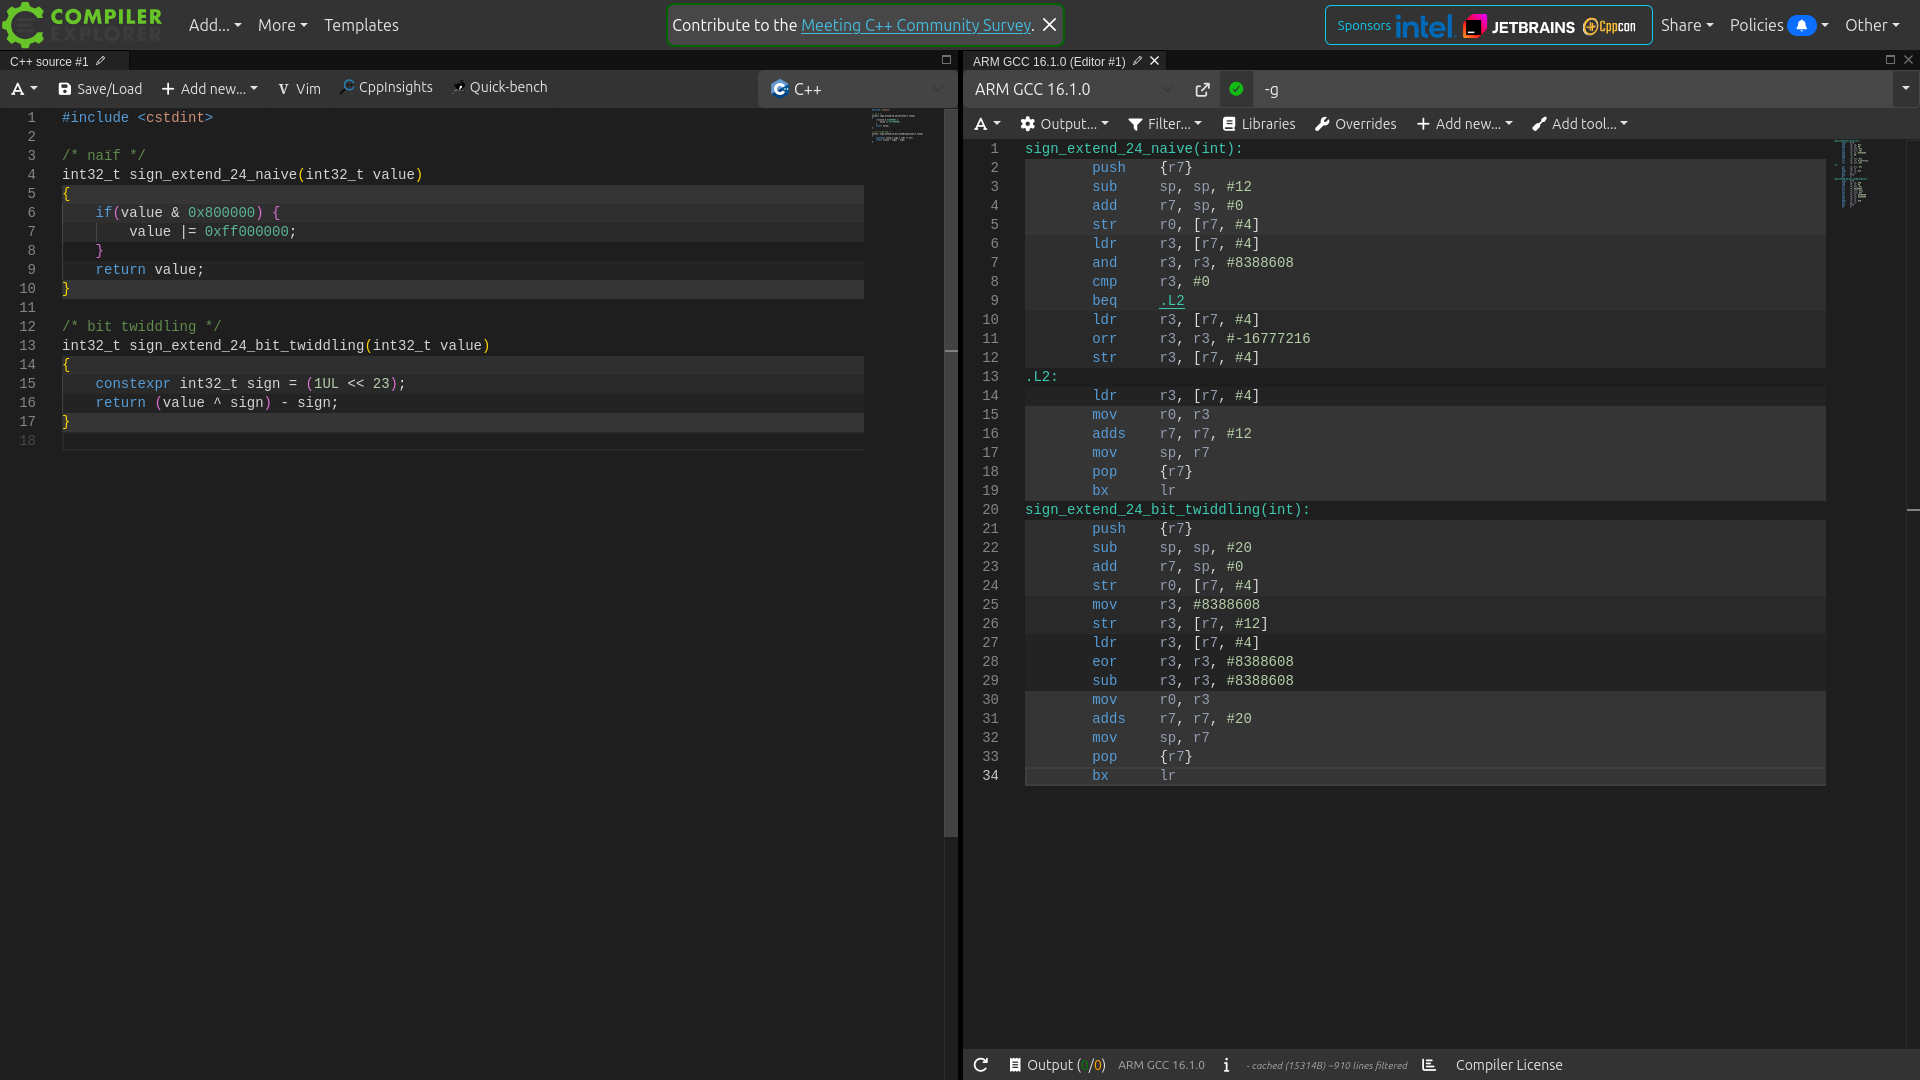Click the Cppcon sponsor logo
This screenshot has width=1920, height=1080.
1609,26
